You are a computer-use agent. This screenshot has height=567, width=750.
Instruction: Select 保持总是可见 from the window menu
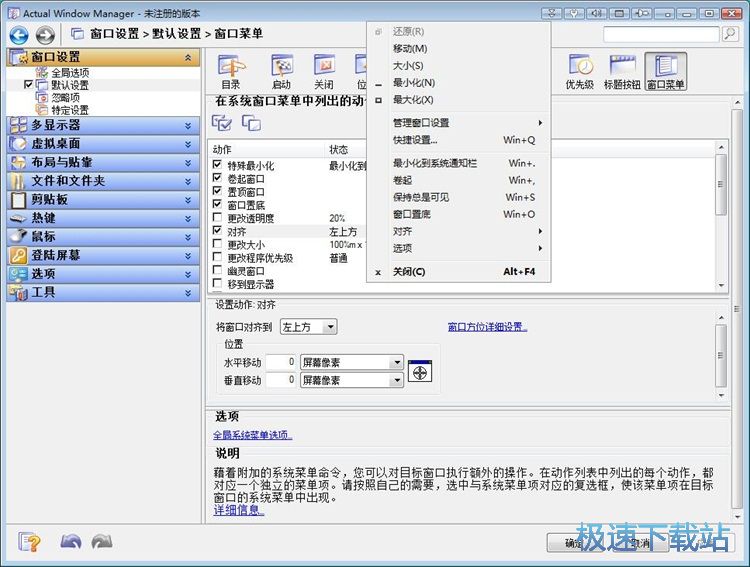(421, 197)
